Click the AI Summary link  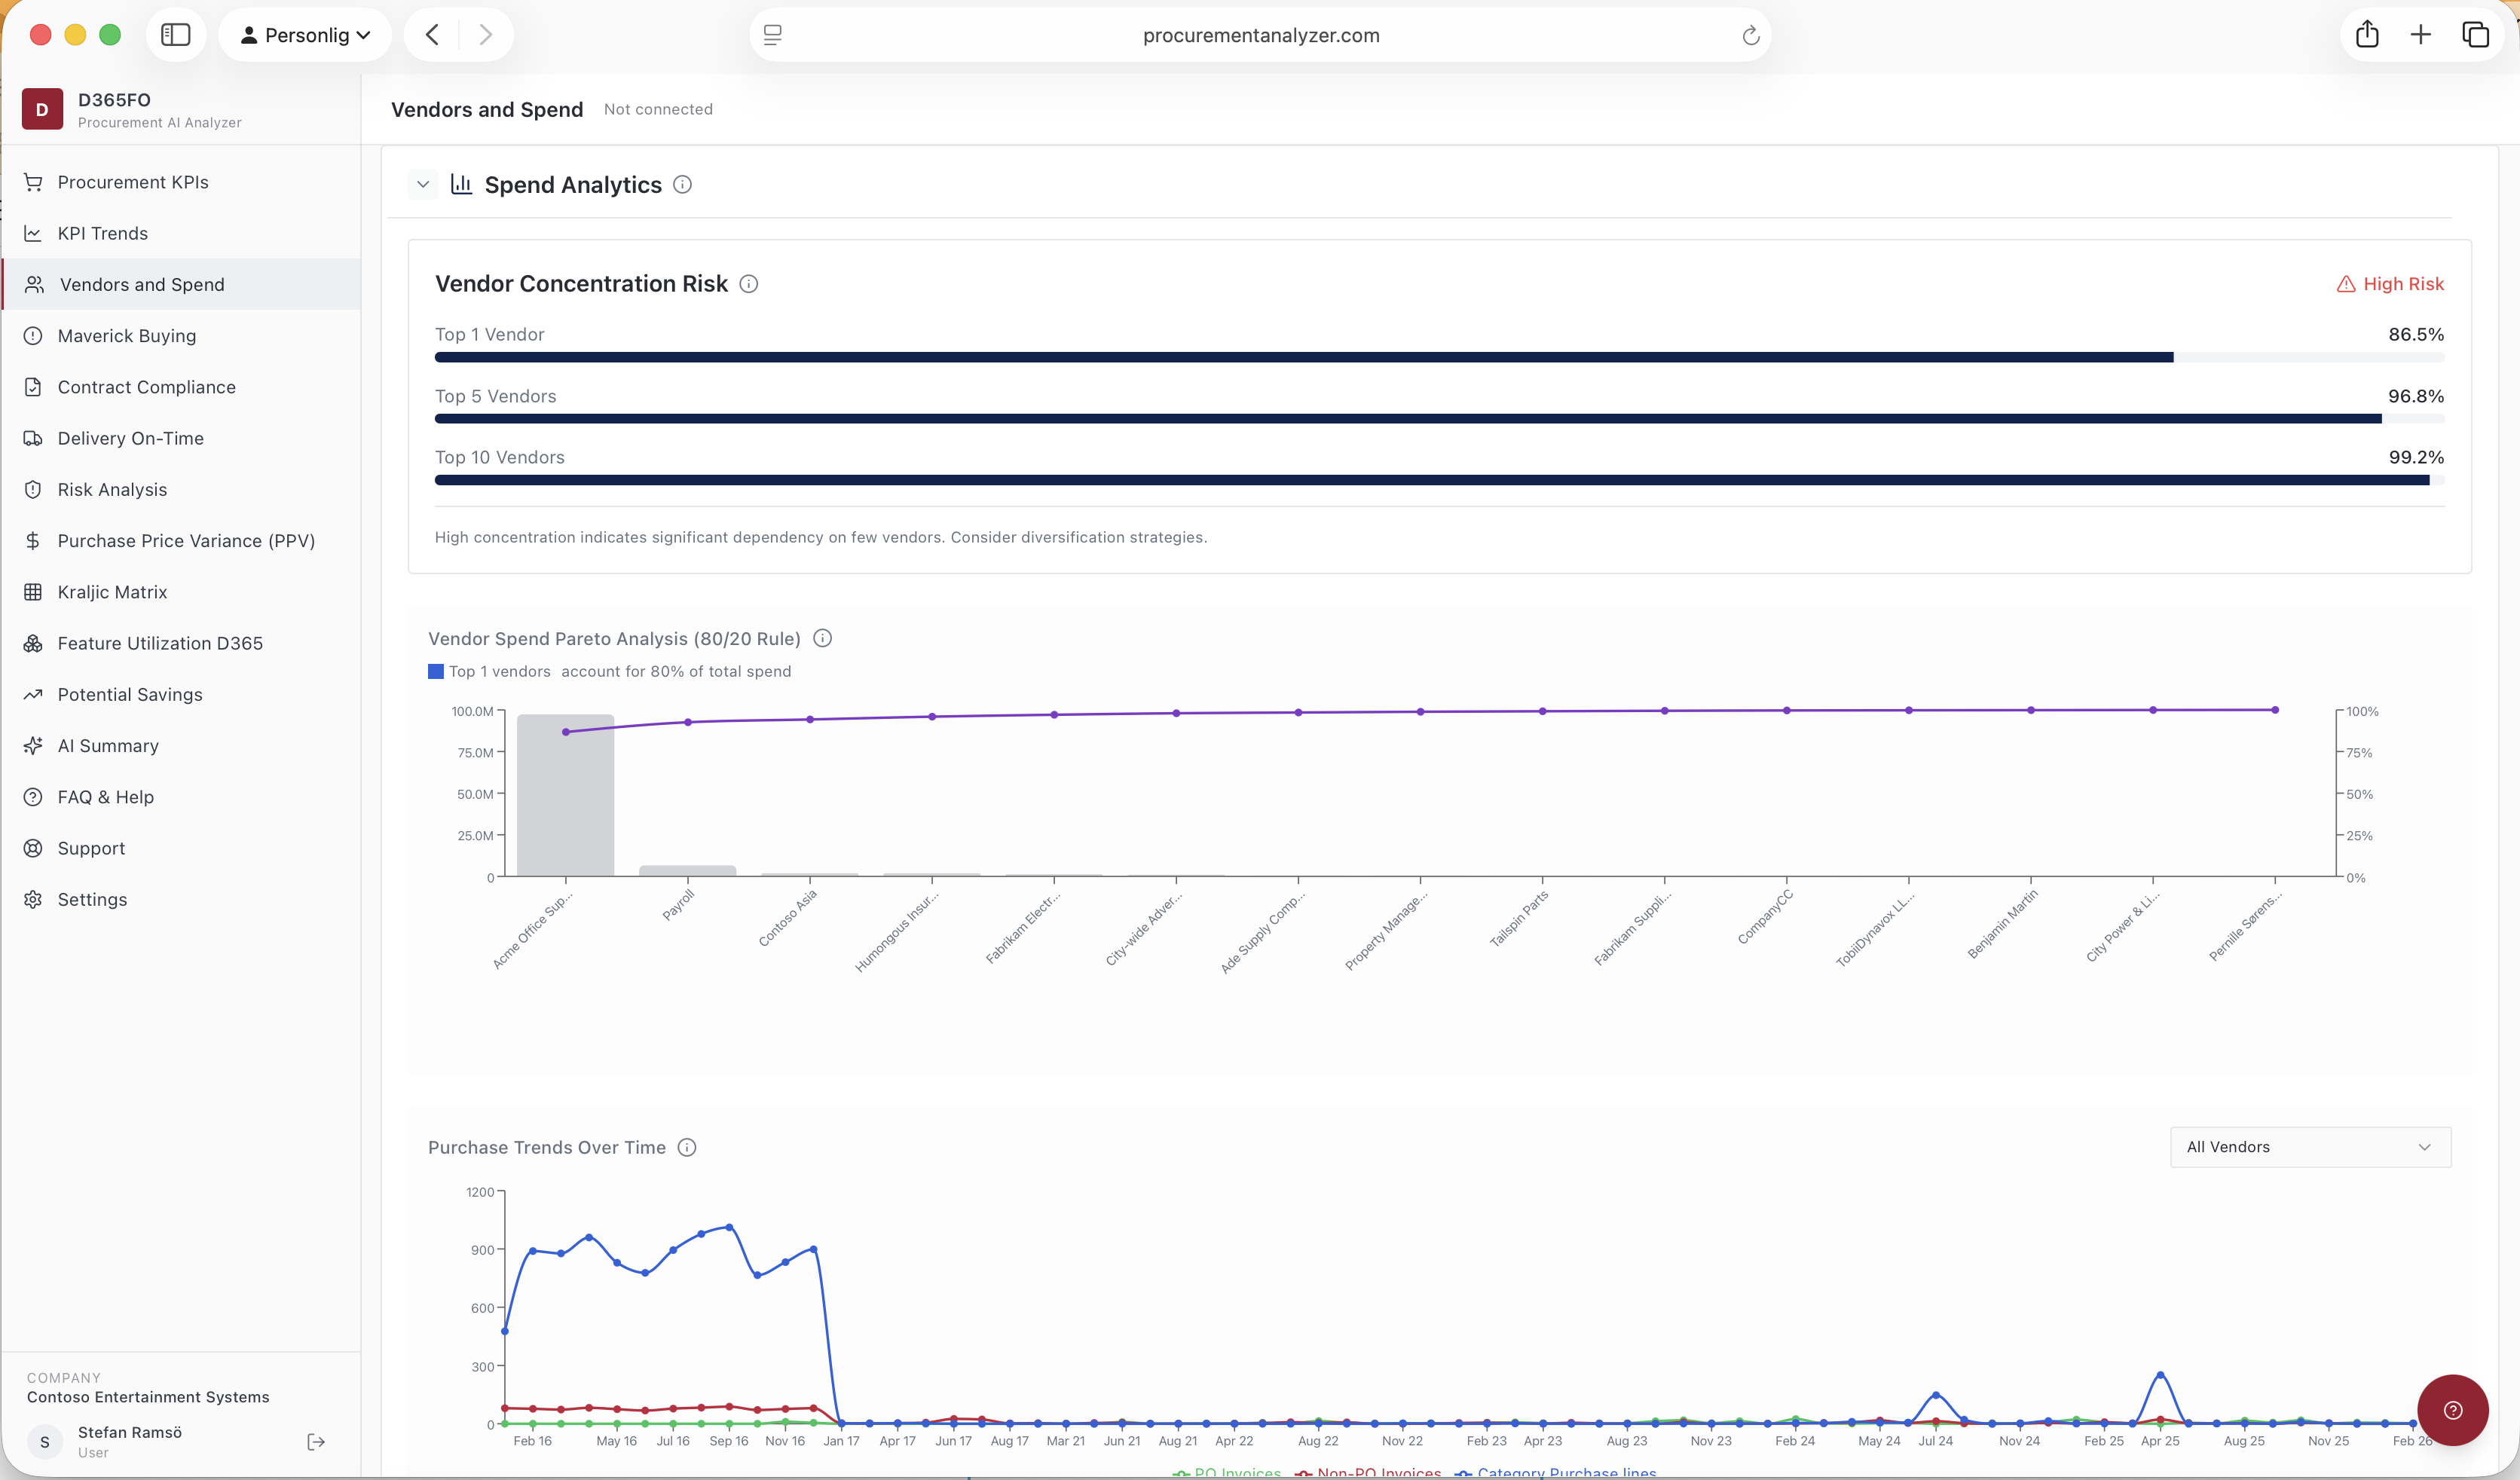click(108, 746)
